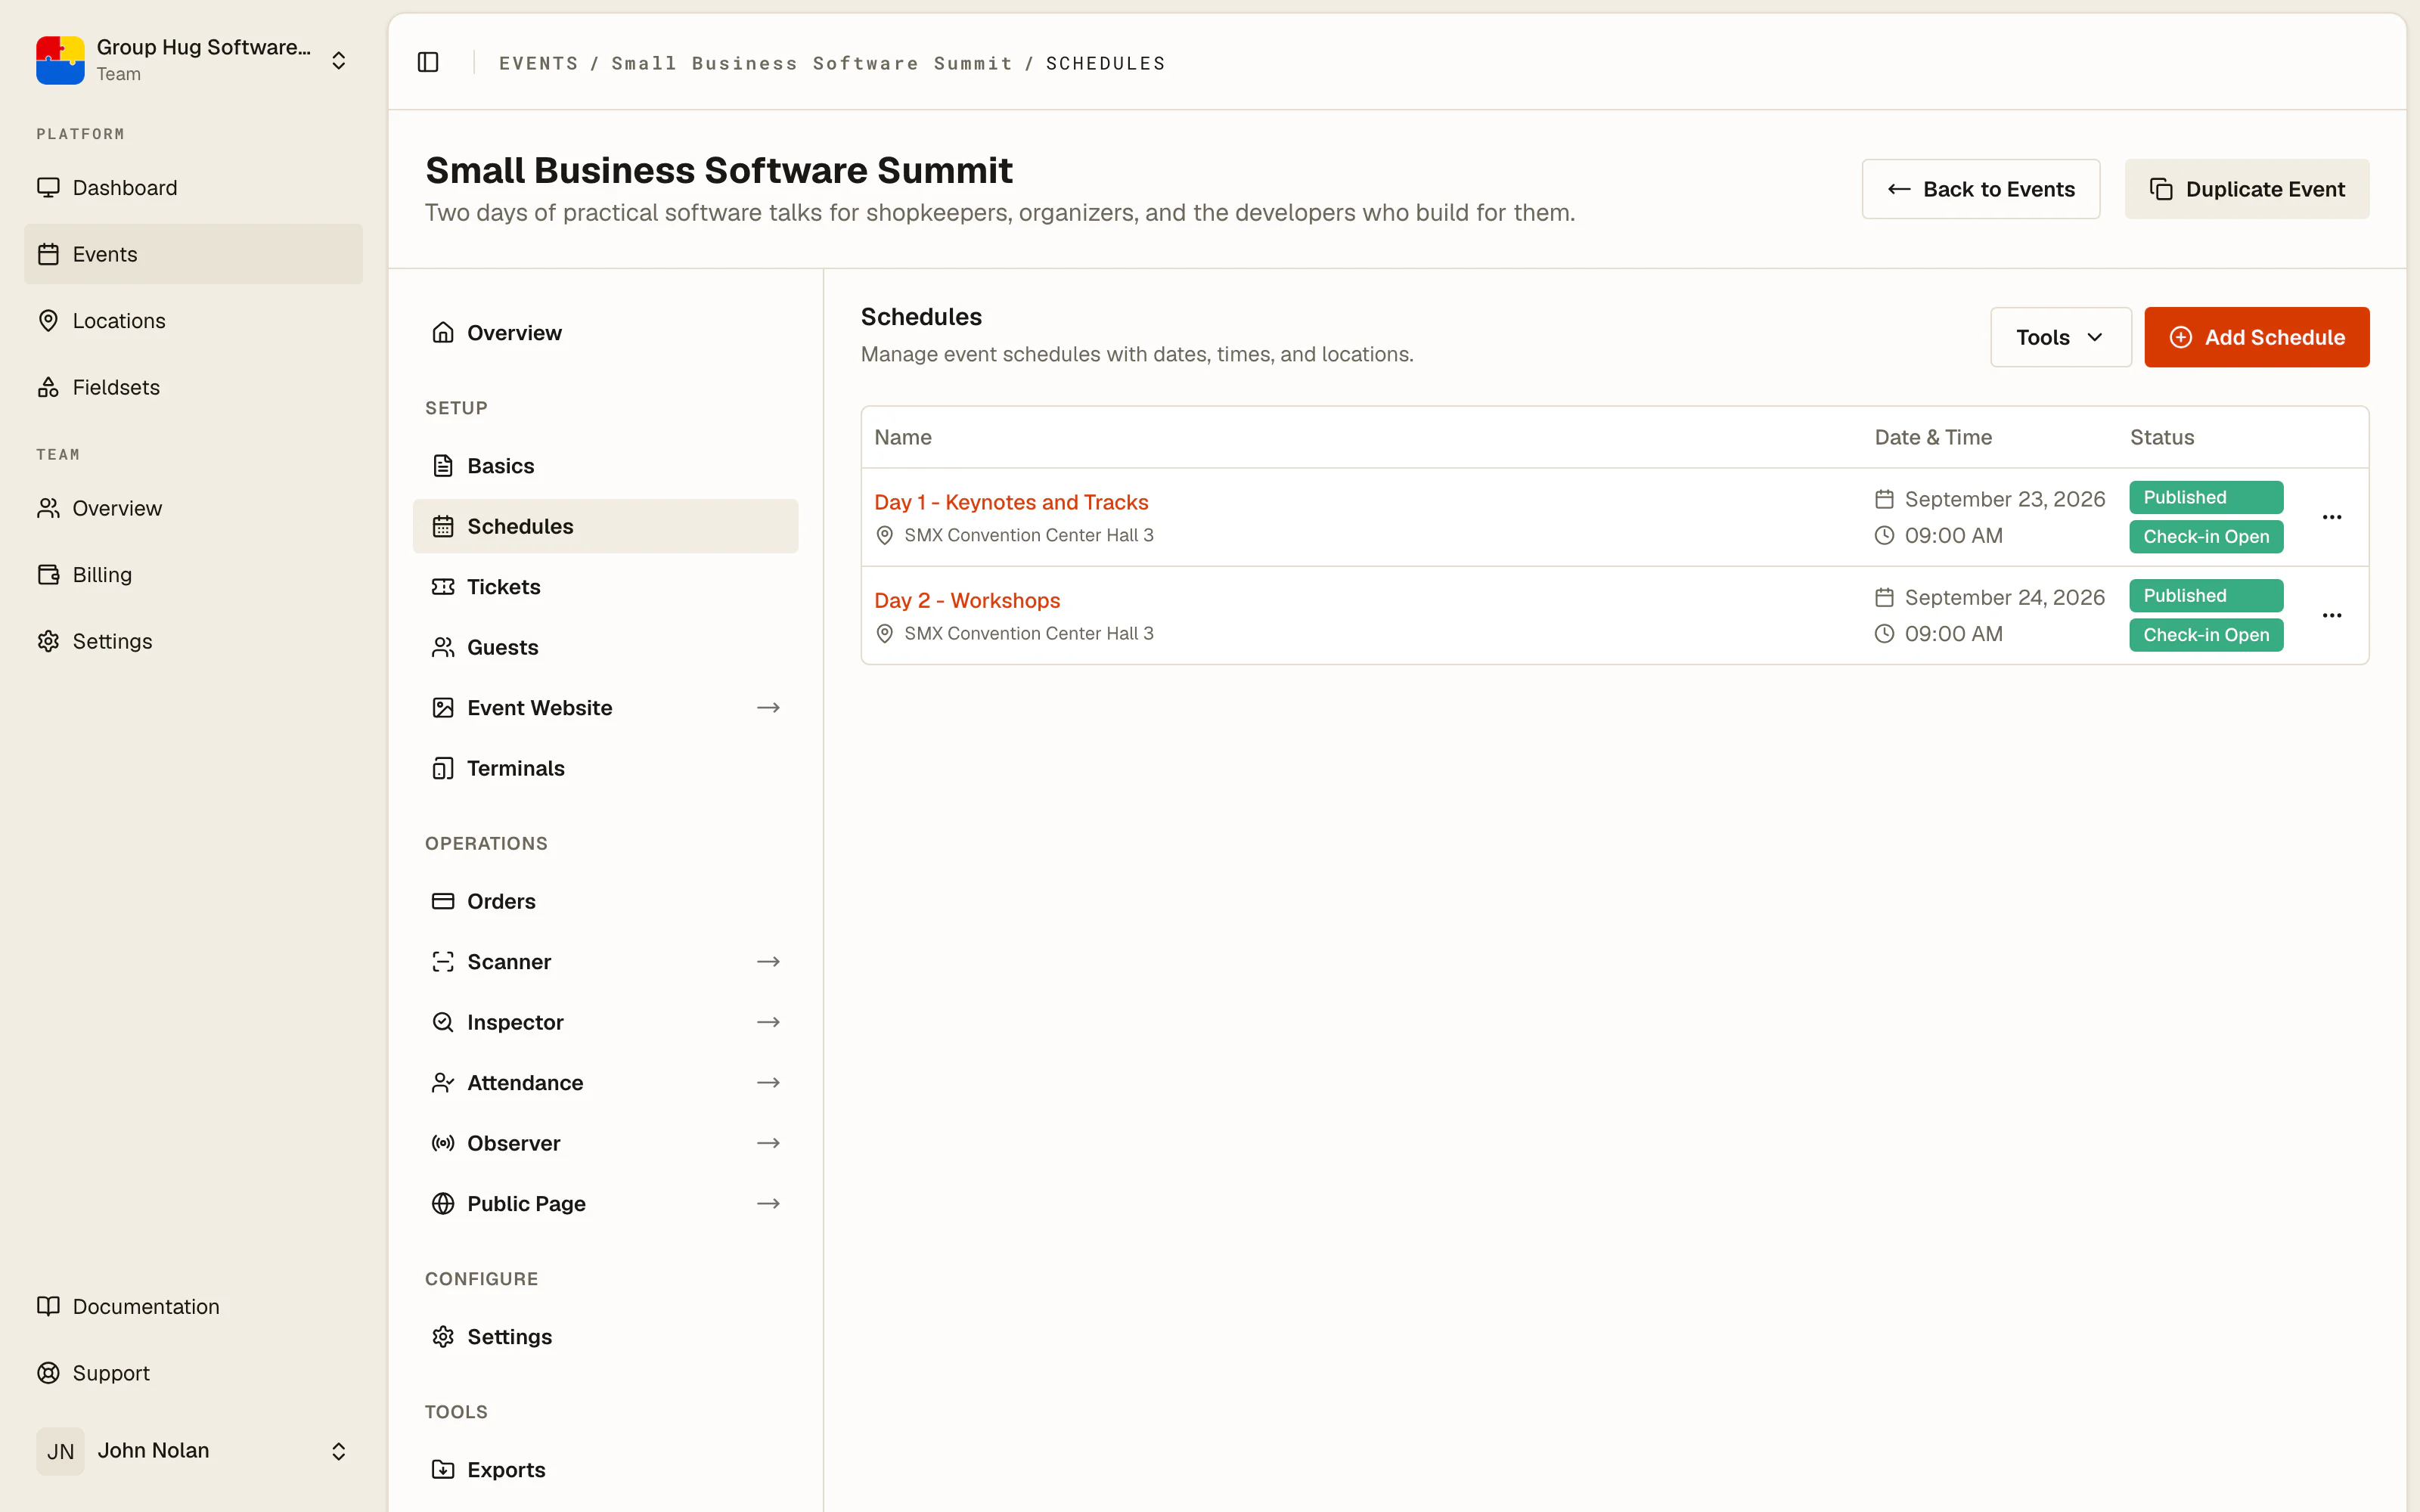Image resolution: width=2420 pixels, height=1512 pixels.
Task: Open Day 1 - Keynotes and Tracks link
Action: (1011, 502)
